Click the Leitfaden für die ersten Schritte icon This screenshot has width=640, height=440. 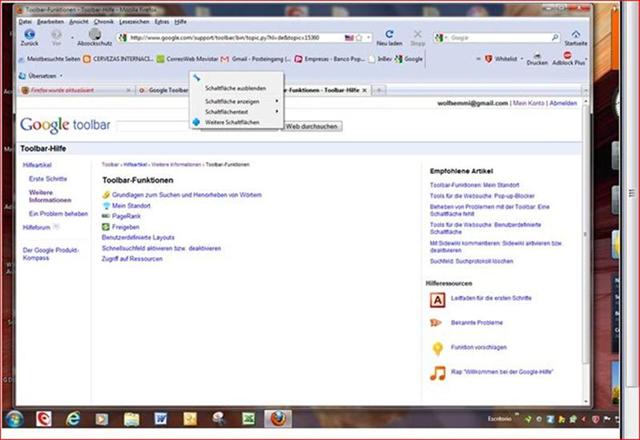coord(437,299)
